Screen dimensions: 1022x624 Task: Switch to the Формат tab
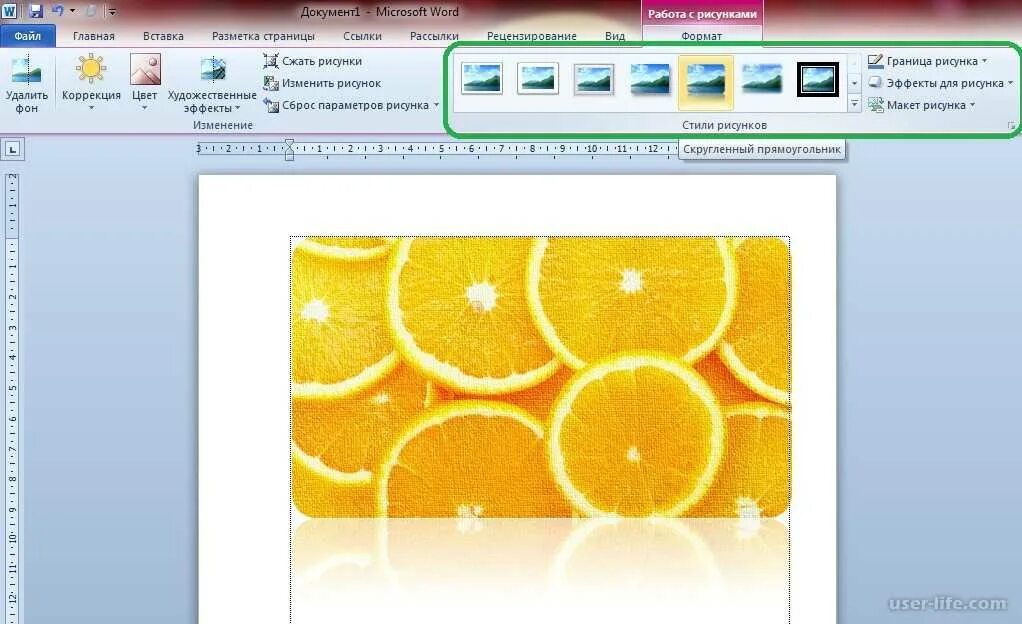point(701,36)
